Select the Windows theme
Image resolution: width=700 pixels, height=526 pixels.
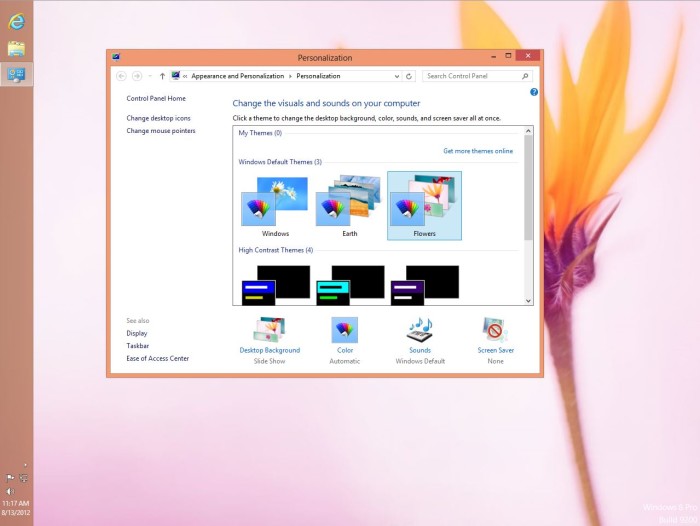(275, 206)
